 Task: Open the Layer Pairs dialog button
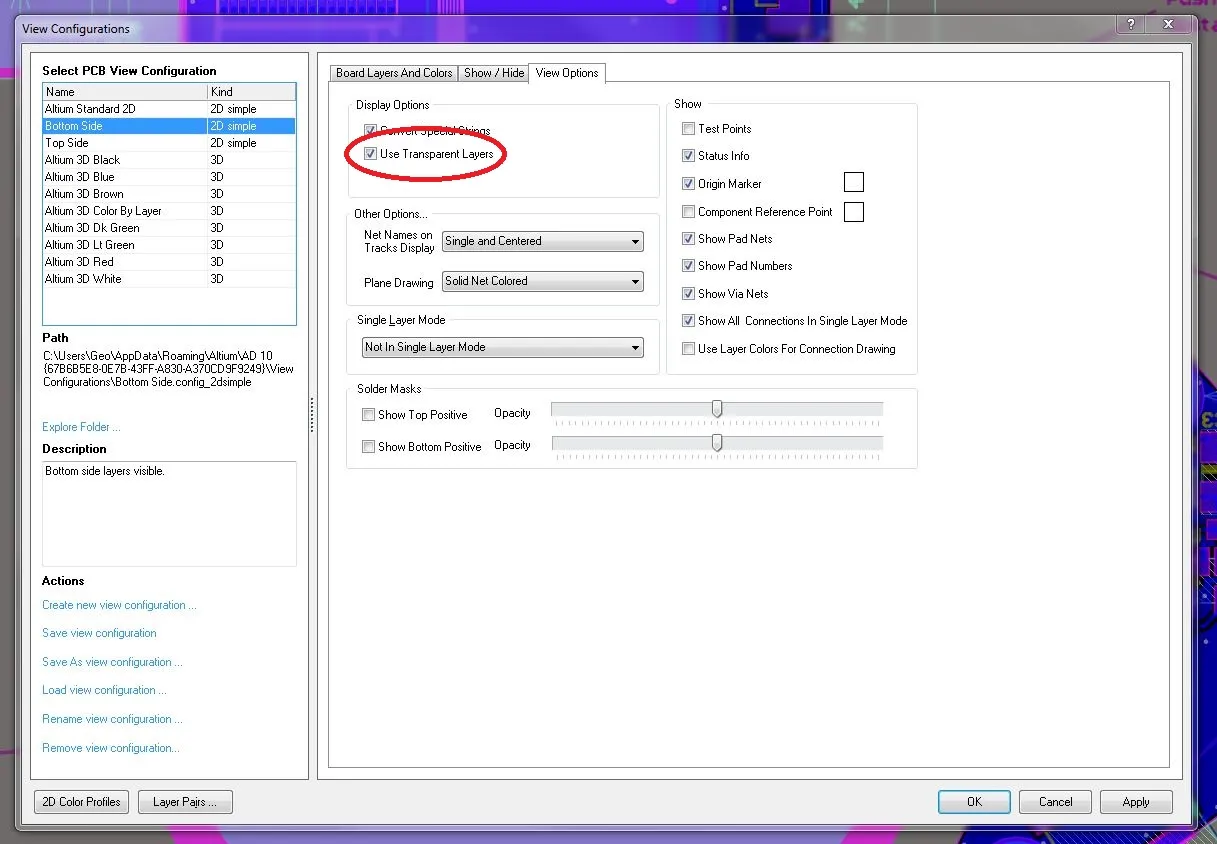pos(185,802)
